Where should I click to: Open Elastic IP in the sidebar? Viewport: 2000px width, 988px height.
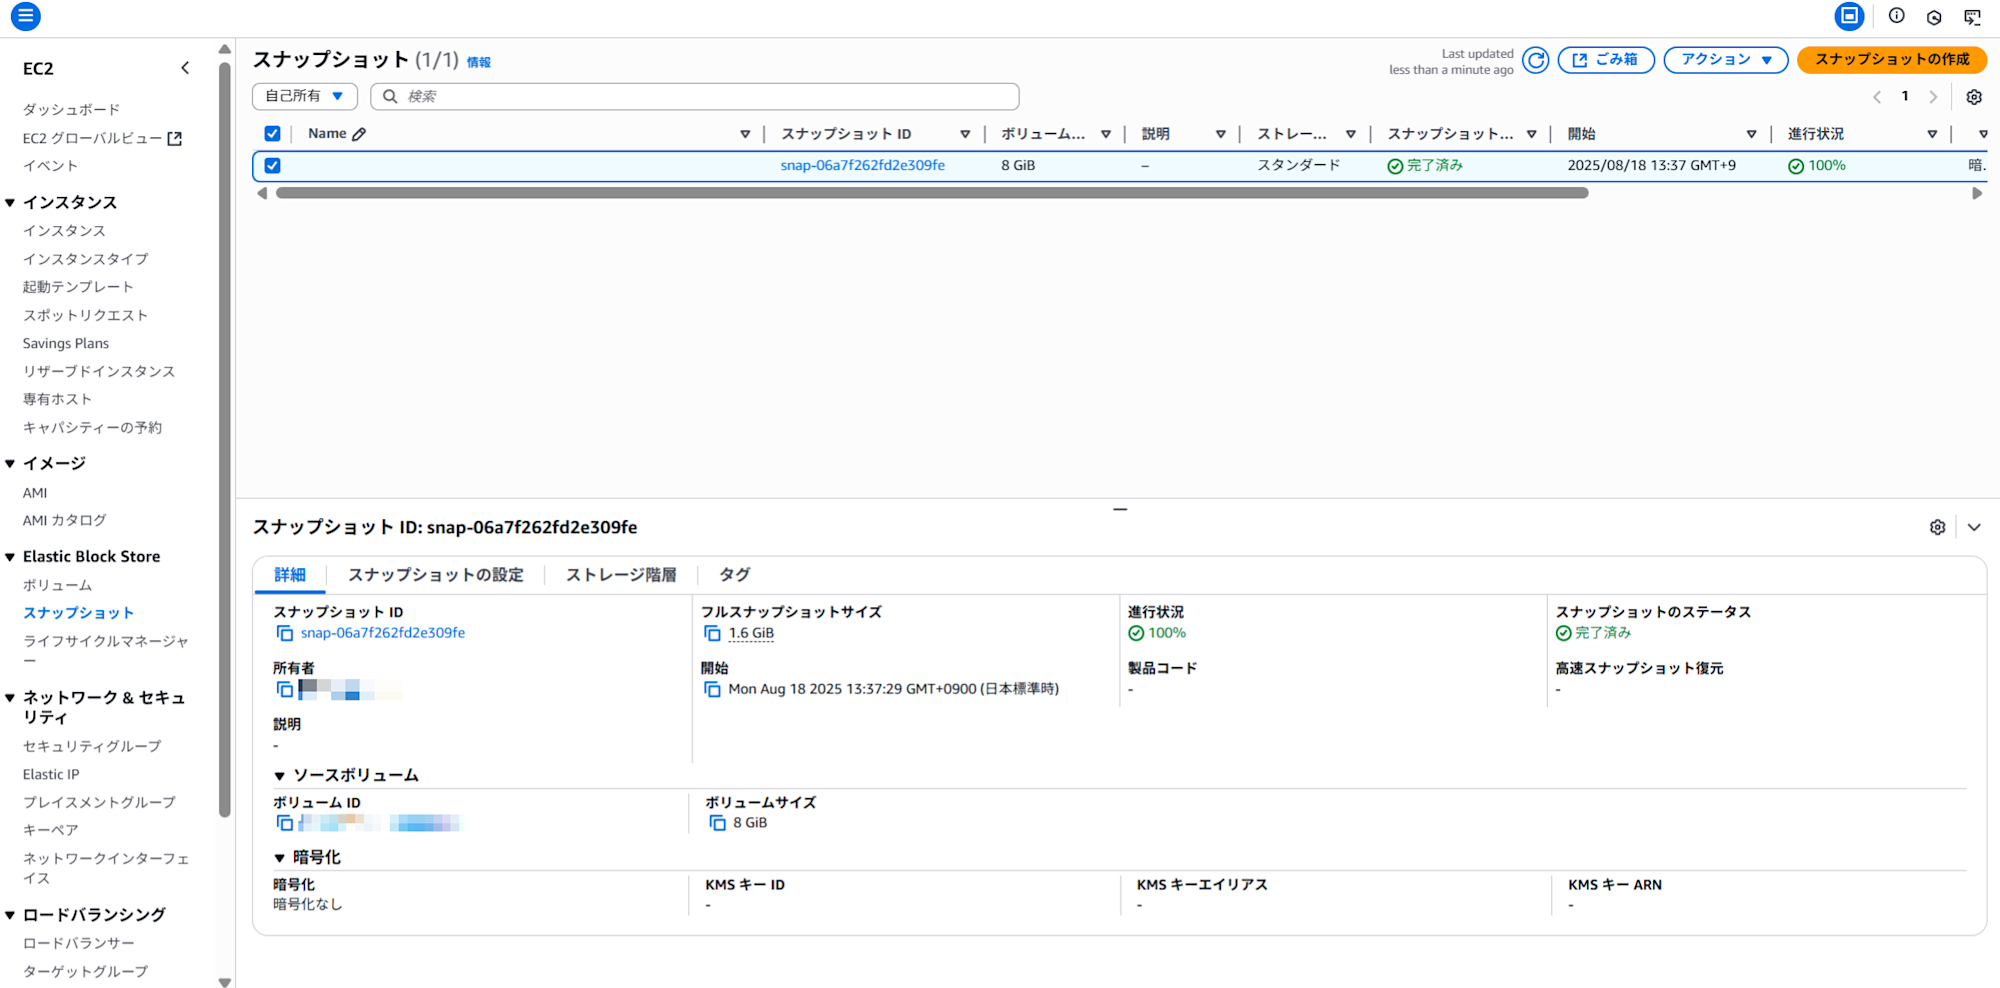coord(51,775)
